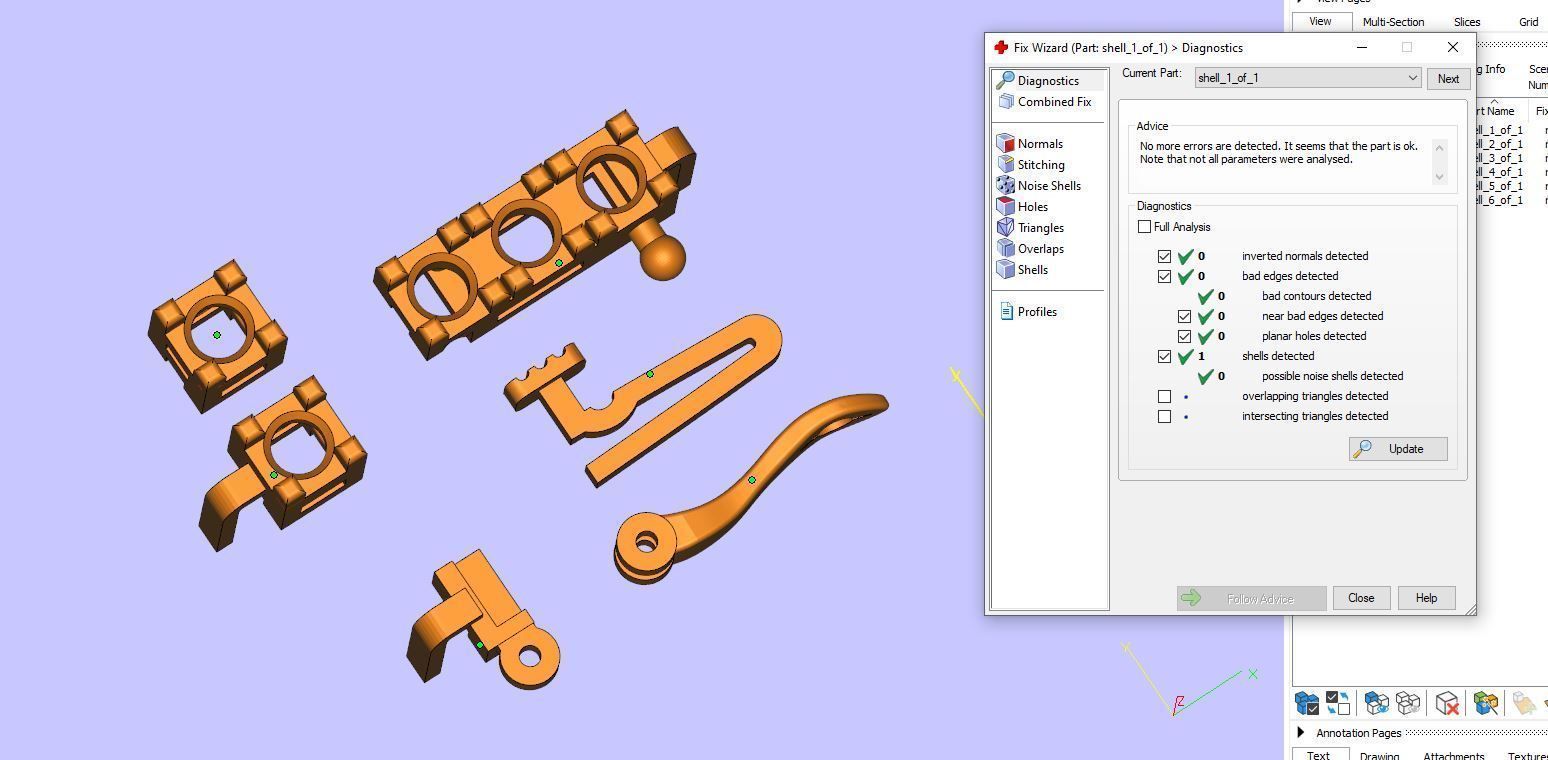
Task: Open the Combined Fix page
Action: point(1044,102)
